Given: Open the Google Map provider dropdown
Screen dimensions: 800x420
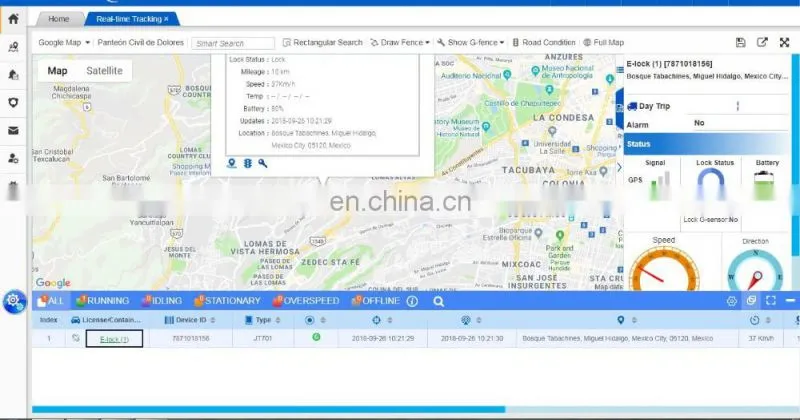Looking at the screenshot, I should coord(64,42).
